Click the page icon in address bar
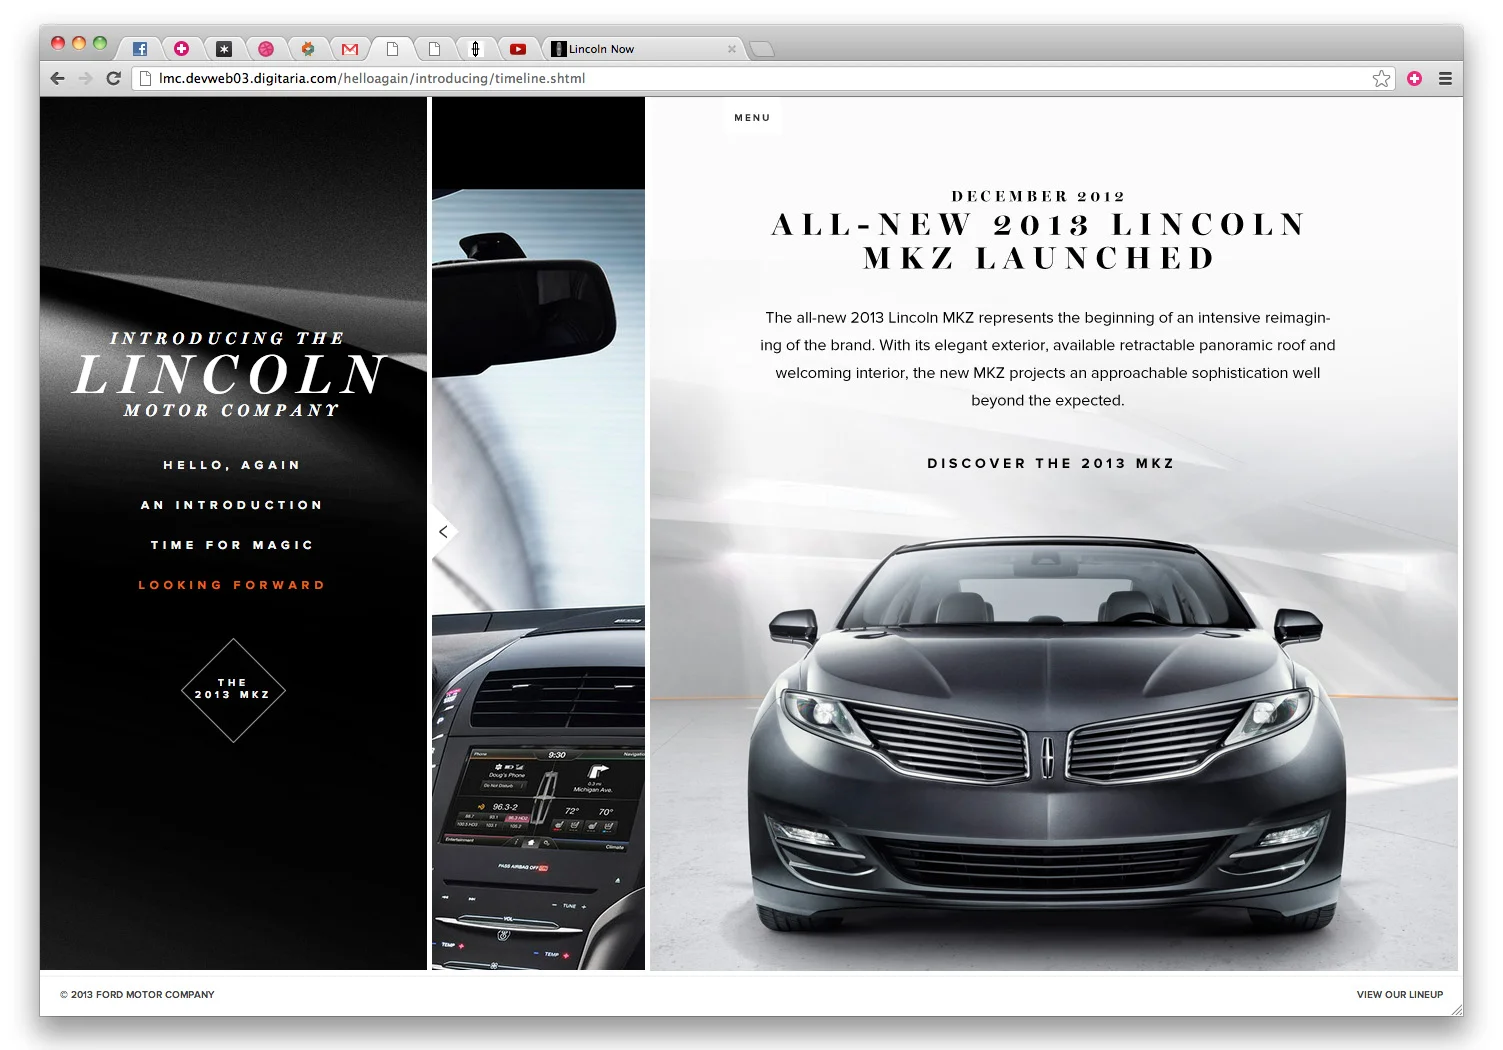1503x1050 pixels. point(145,78)
